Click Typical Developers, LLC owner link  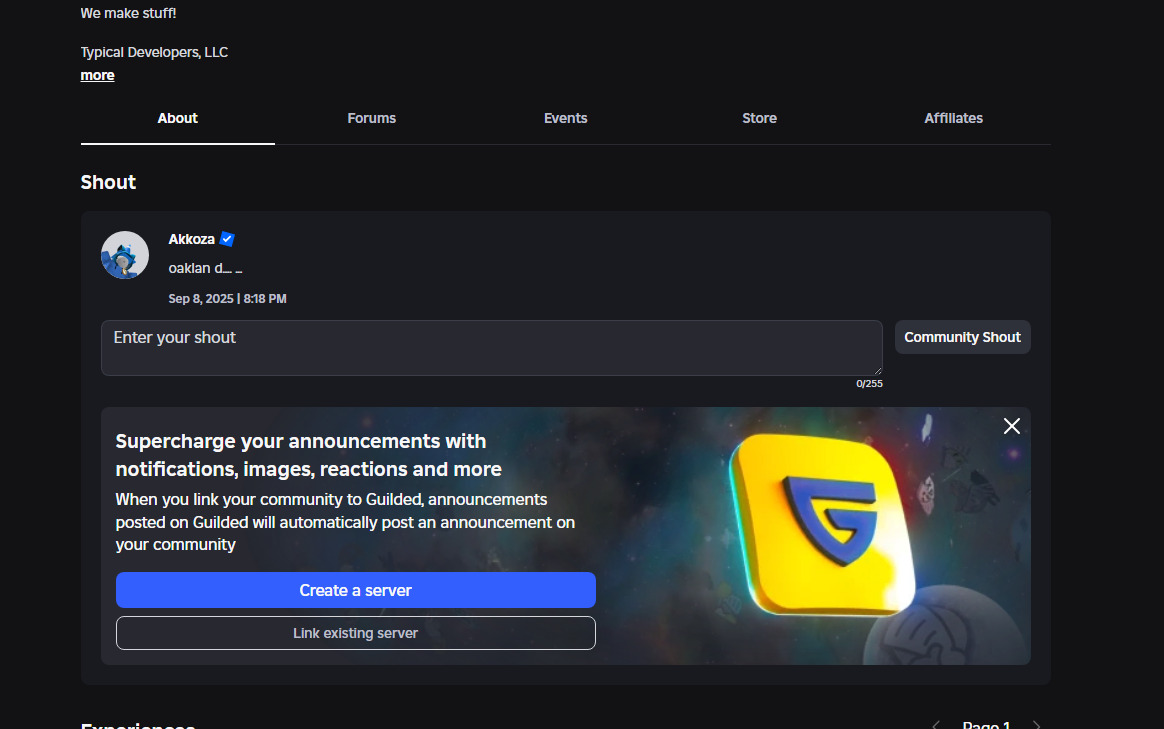pyautogui.click(x=154, y=51)
